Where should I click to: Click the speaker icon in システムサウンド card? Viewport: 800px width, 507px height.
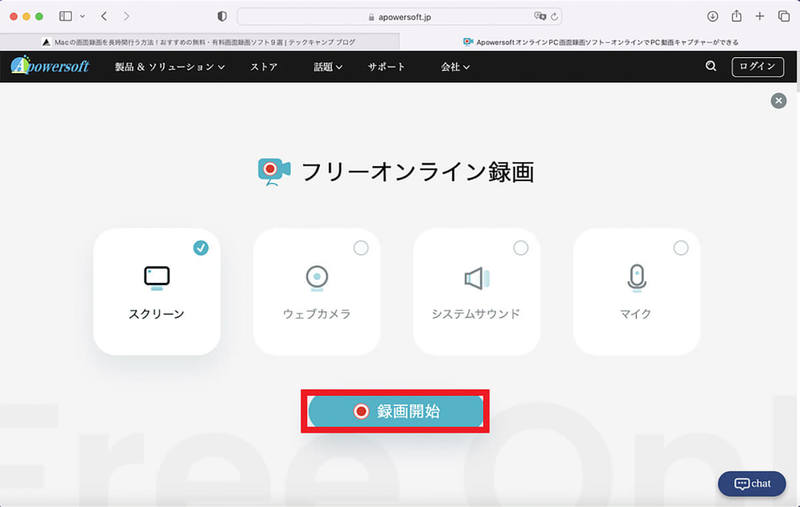tap(477, 278)
